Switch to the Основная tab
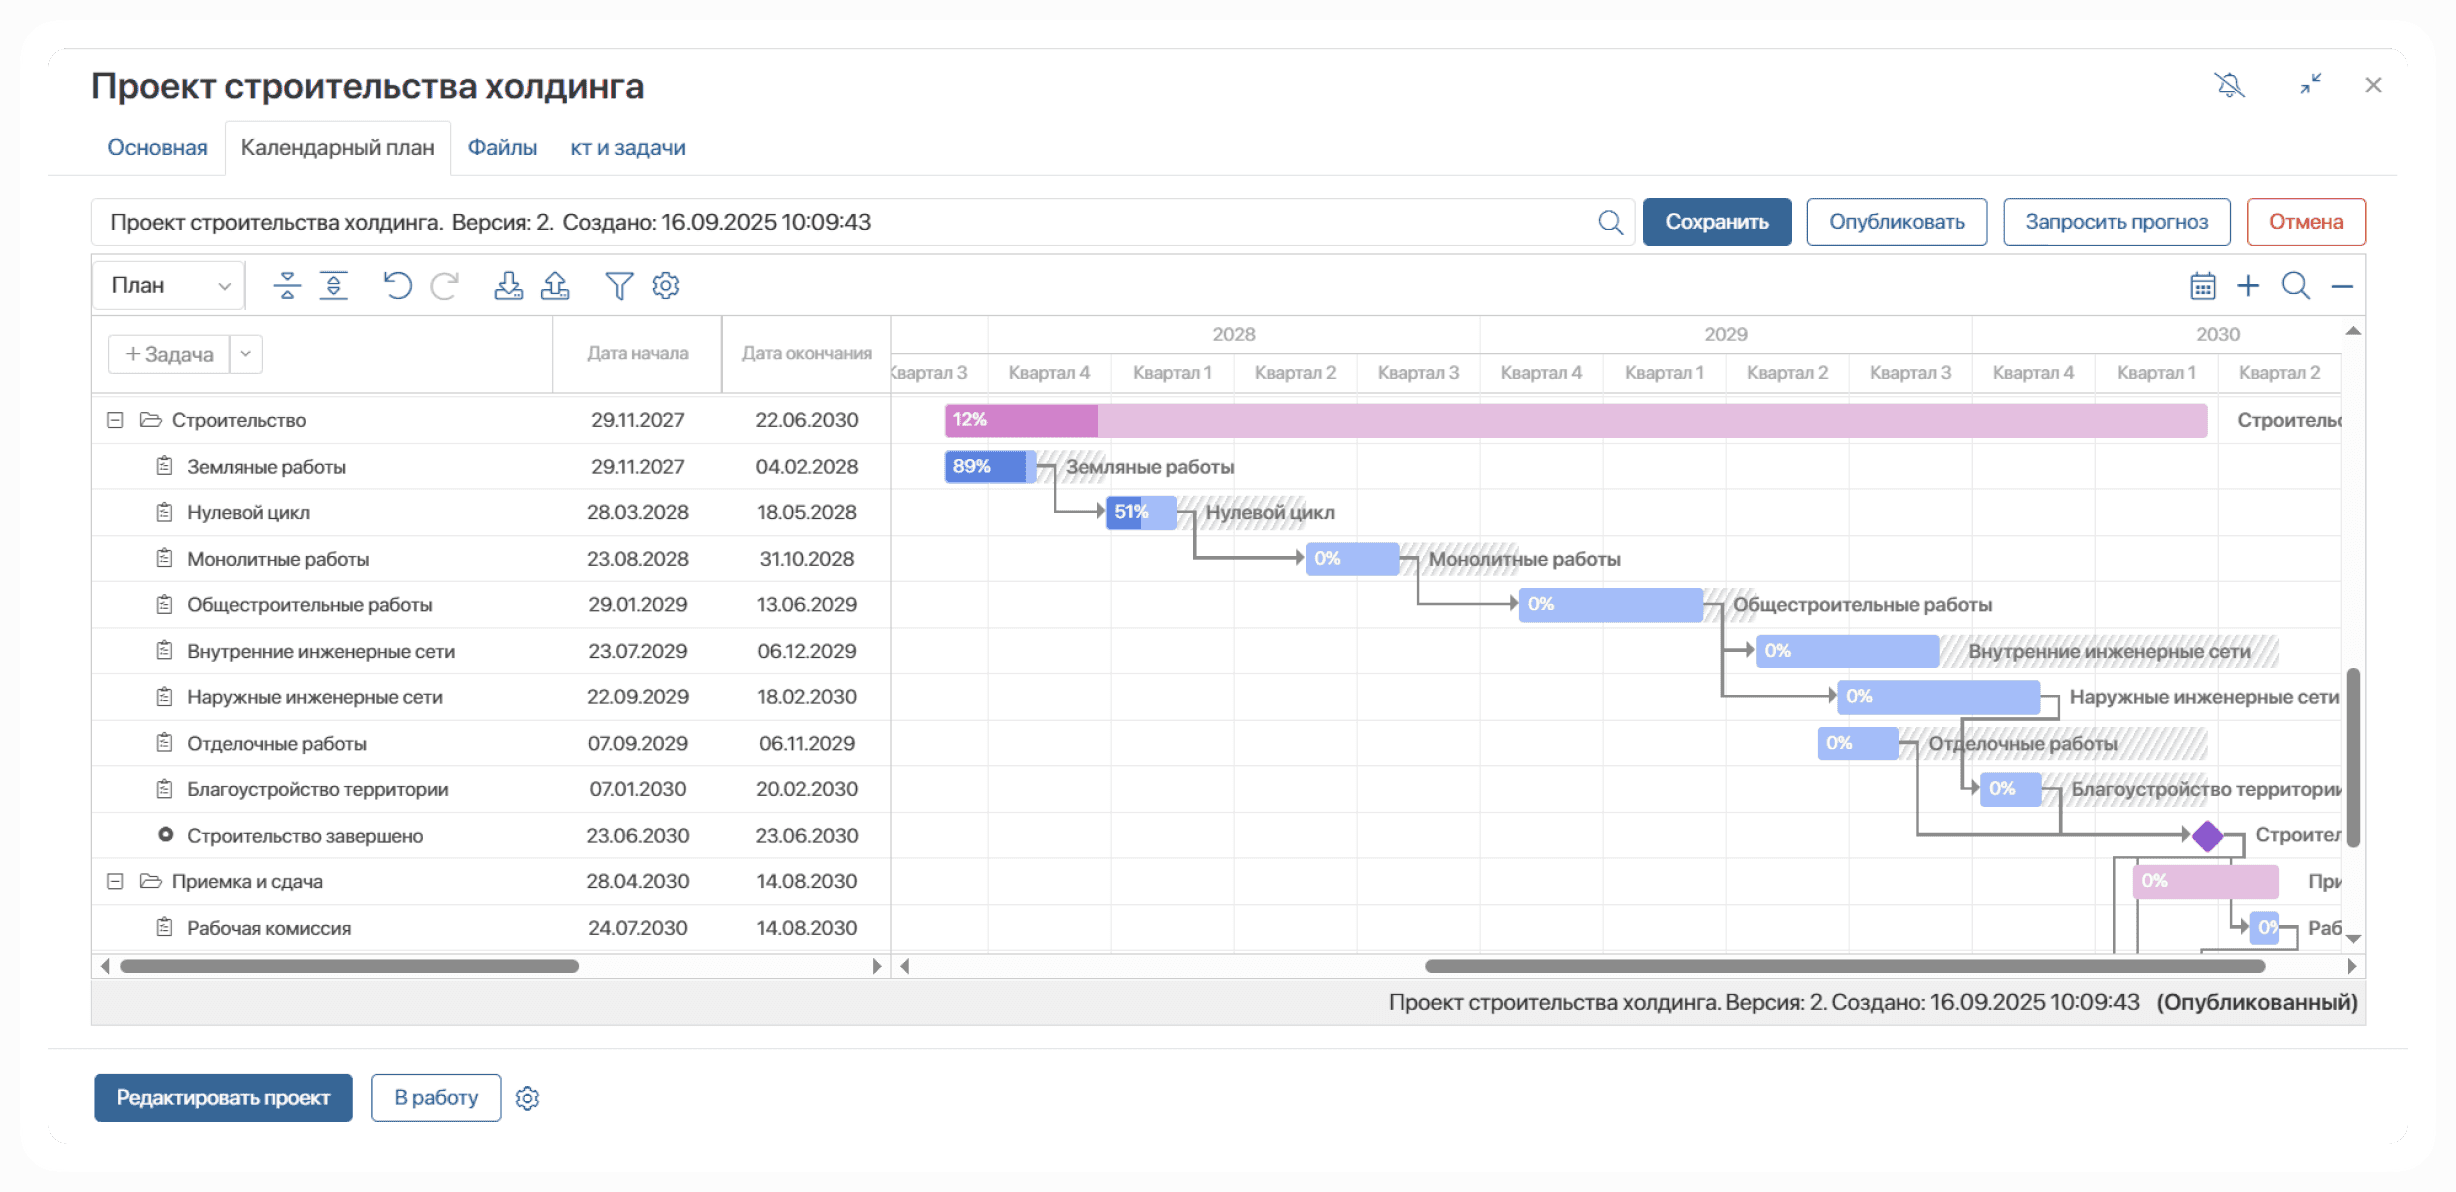The image size is (2456, 1192). [x=157, y=148]
